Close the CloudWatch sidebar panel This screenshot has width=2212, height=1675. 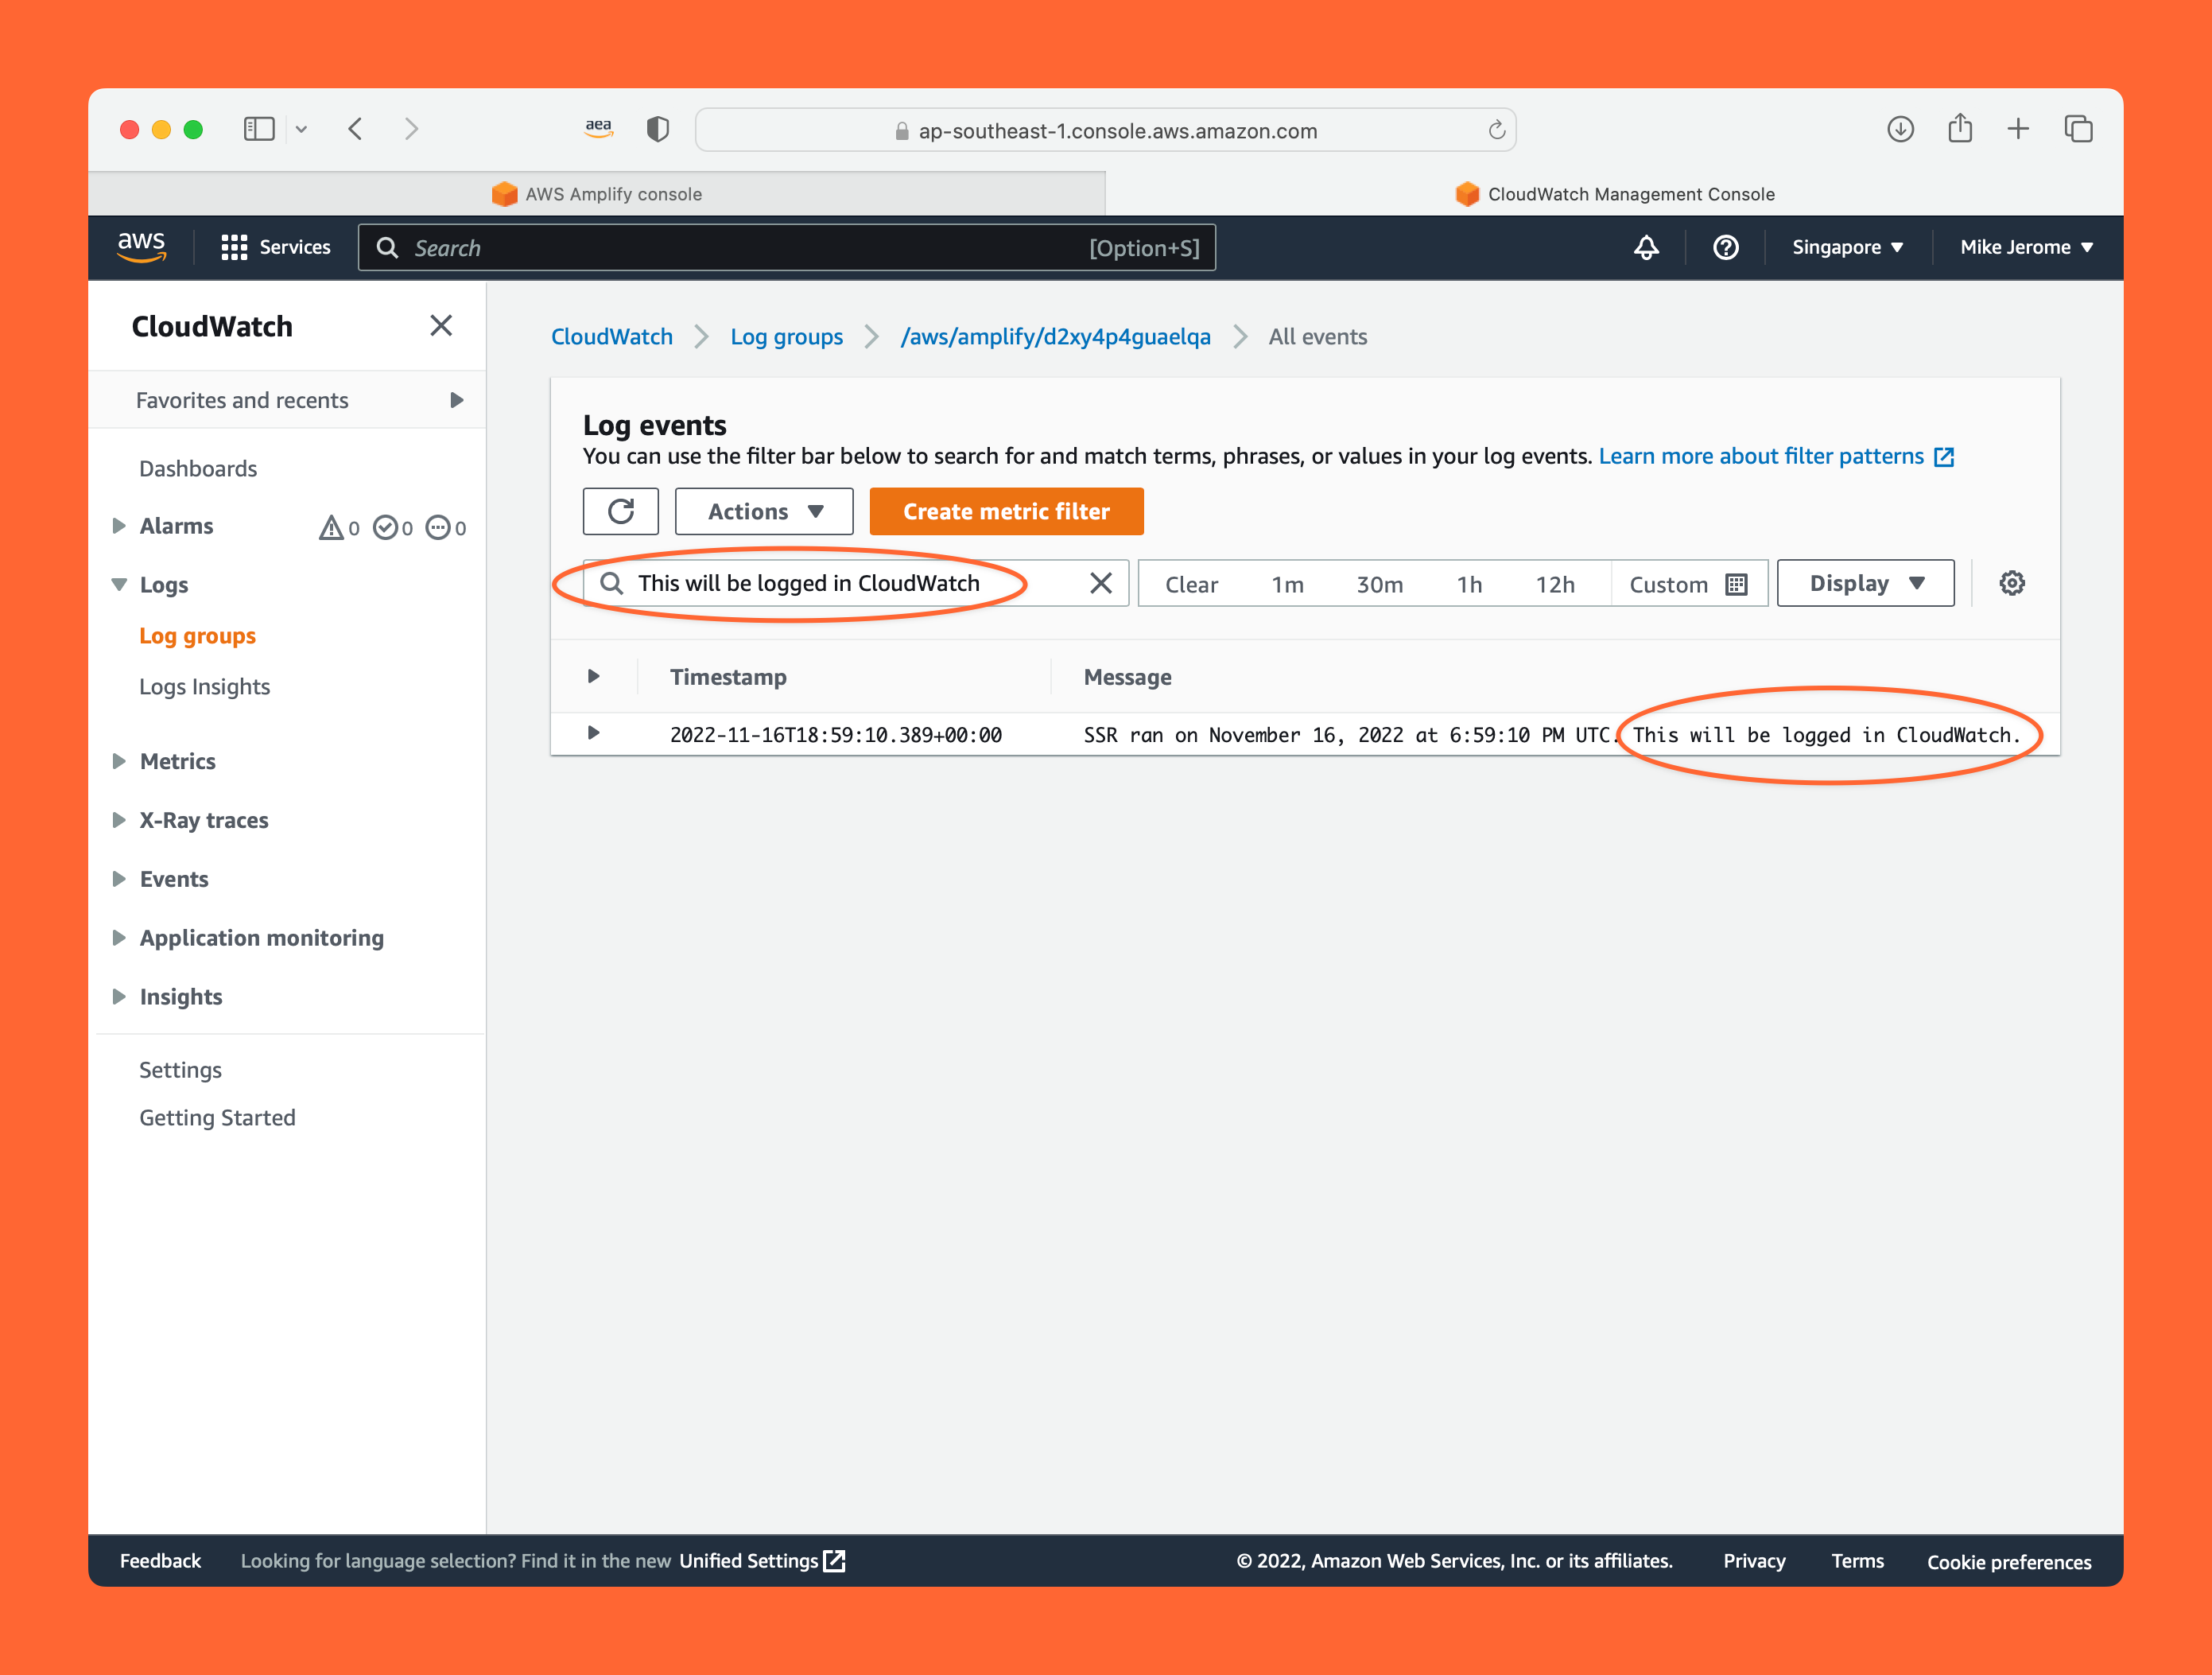tap(441, 326)
